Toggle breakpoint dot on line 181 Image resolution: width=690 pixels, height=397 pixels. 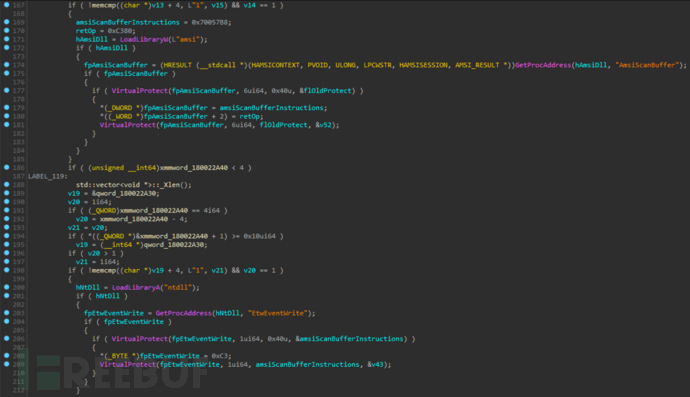7,125
